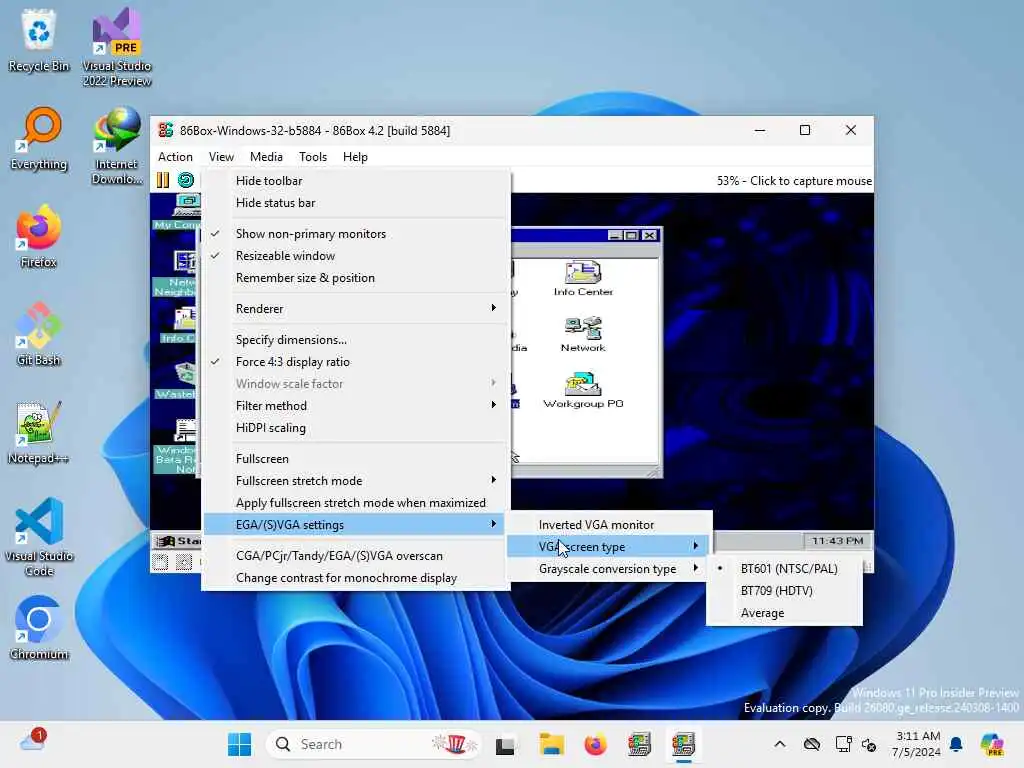1024x768 pixels.
Task: Choose Specify dimensions... menu entry
Action: point(356,340)
